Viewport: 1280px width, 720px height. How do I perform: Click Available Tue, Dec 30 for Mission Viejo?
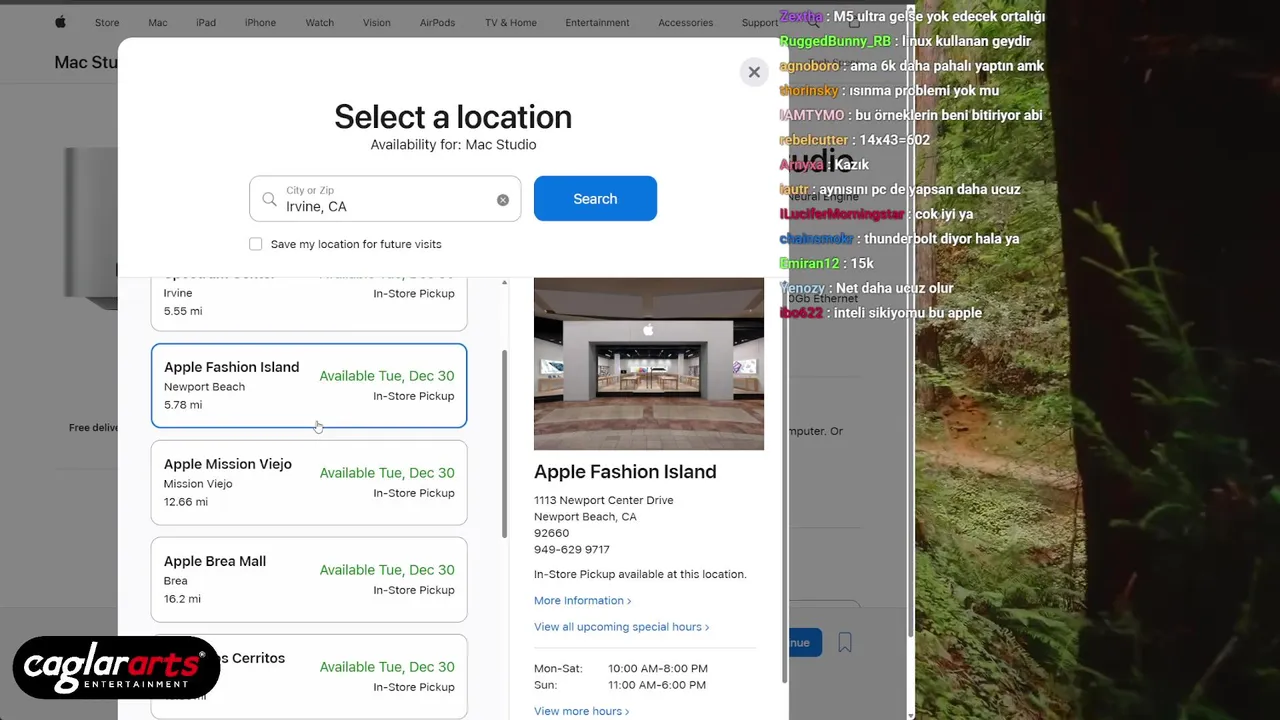coord(387,473)
